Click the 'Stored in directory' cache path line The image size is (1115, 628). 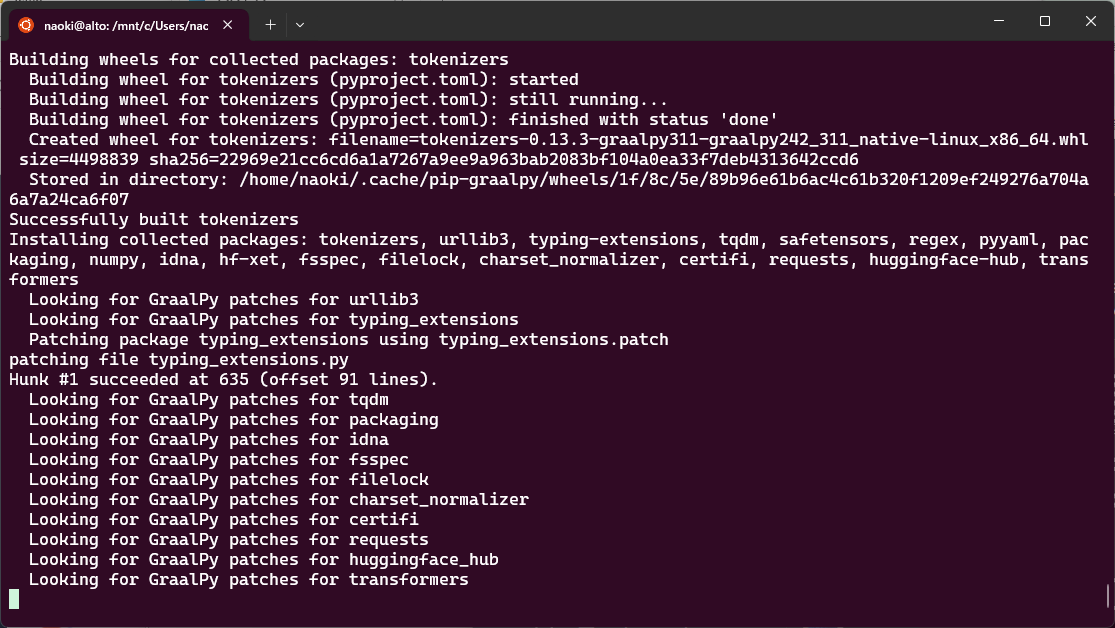coord(558,179)
